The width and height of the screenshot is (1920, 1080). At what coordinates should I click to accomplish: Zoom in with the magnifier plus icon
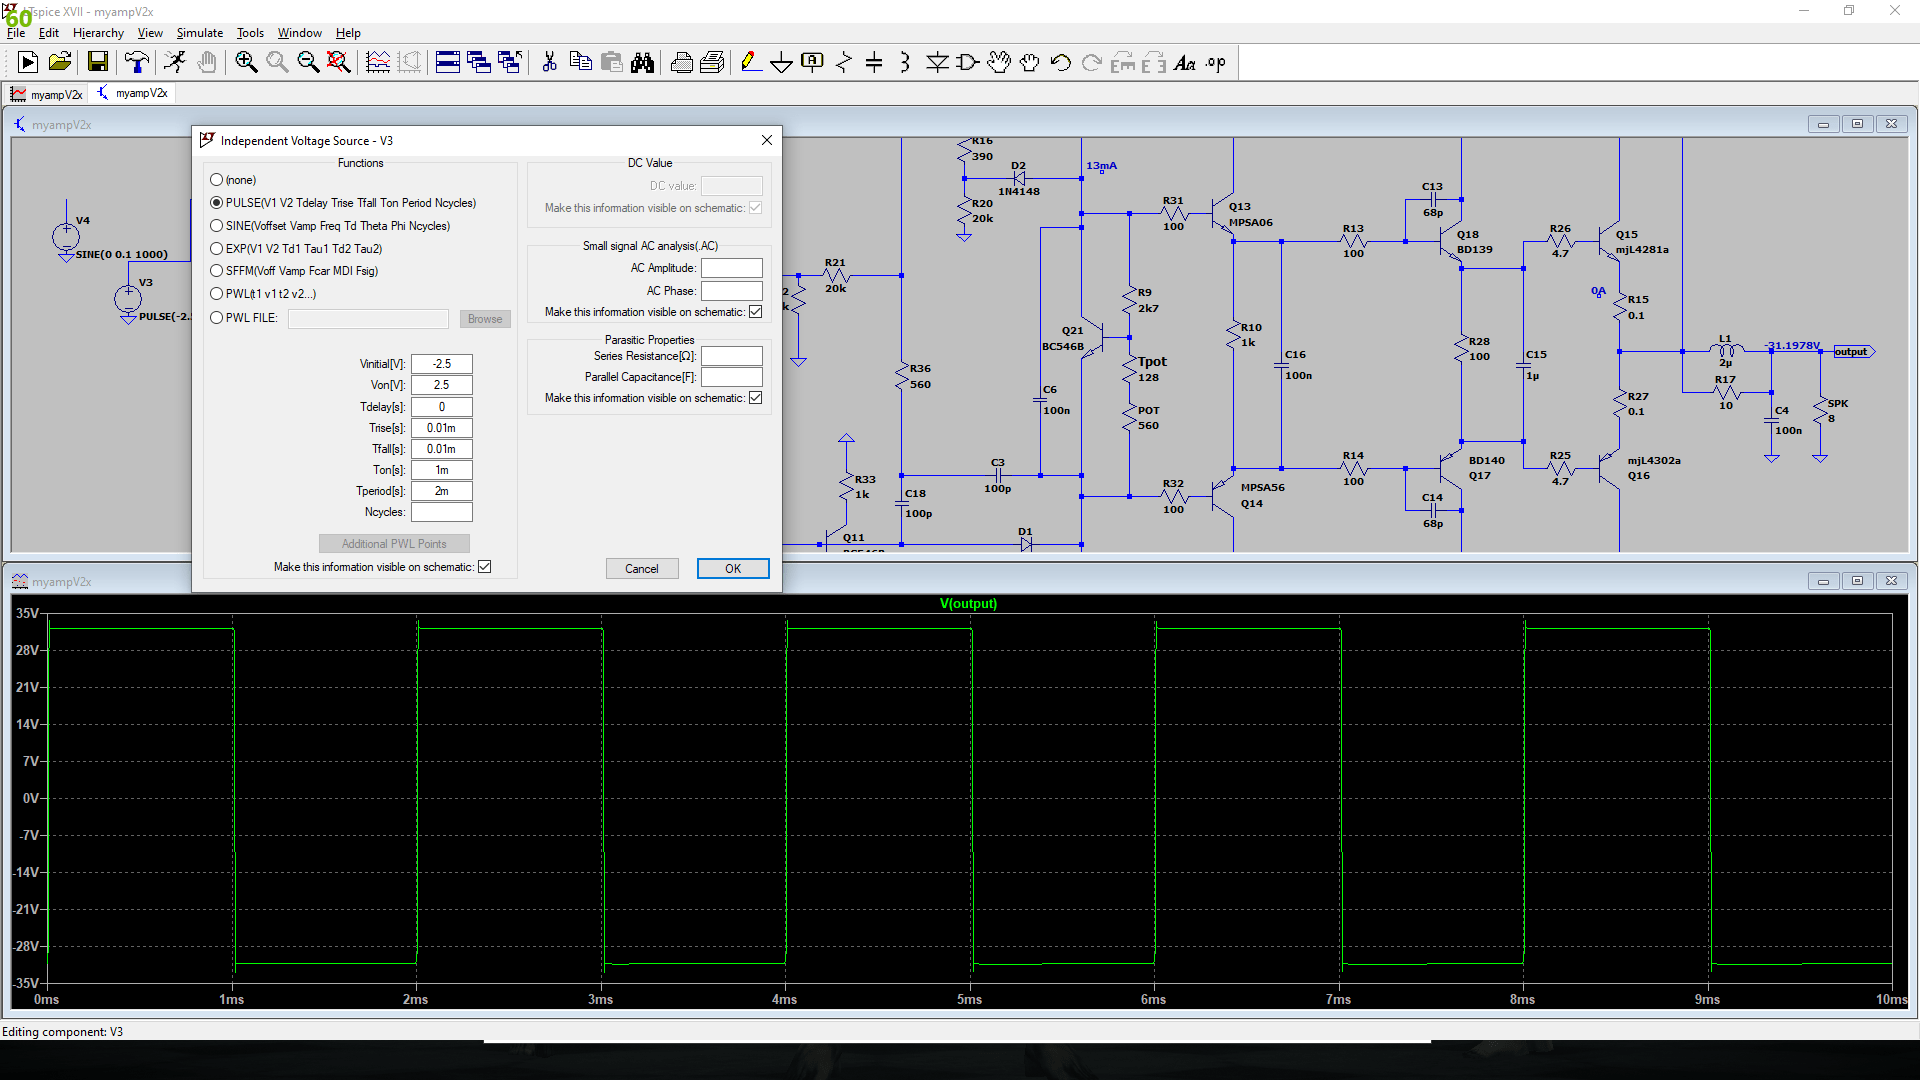[x=246, y=63]
